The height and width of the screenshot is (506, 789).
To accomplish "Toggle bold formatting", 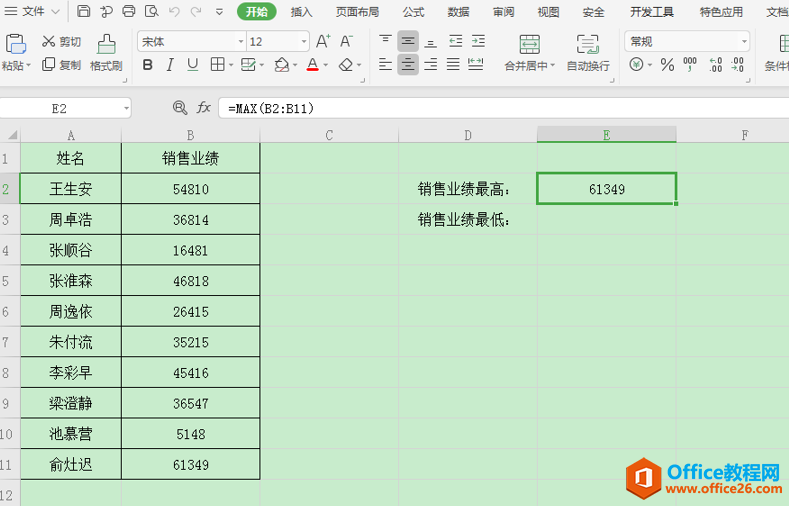I will (148, 65).
